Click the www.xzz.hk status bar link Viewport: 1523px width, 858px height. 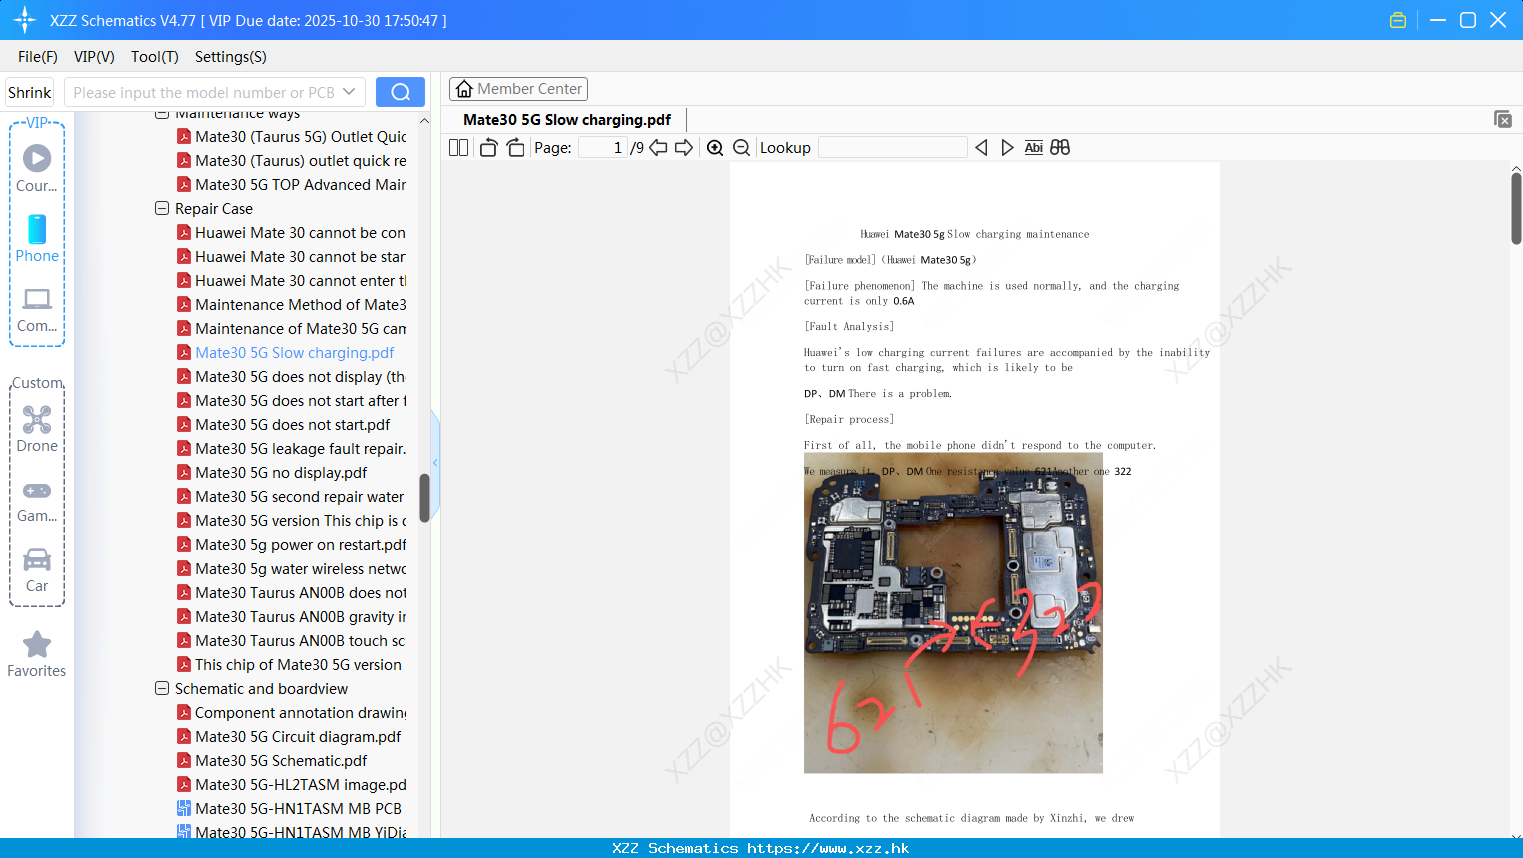[x=828, y=848]
